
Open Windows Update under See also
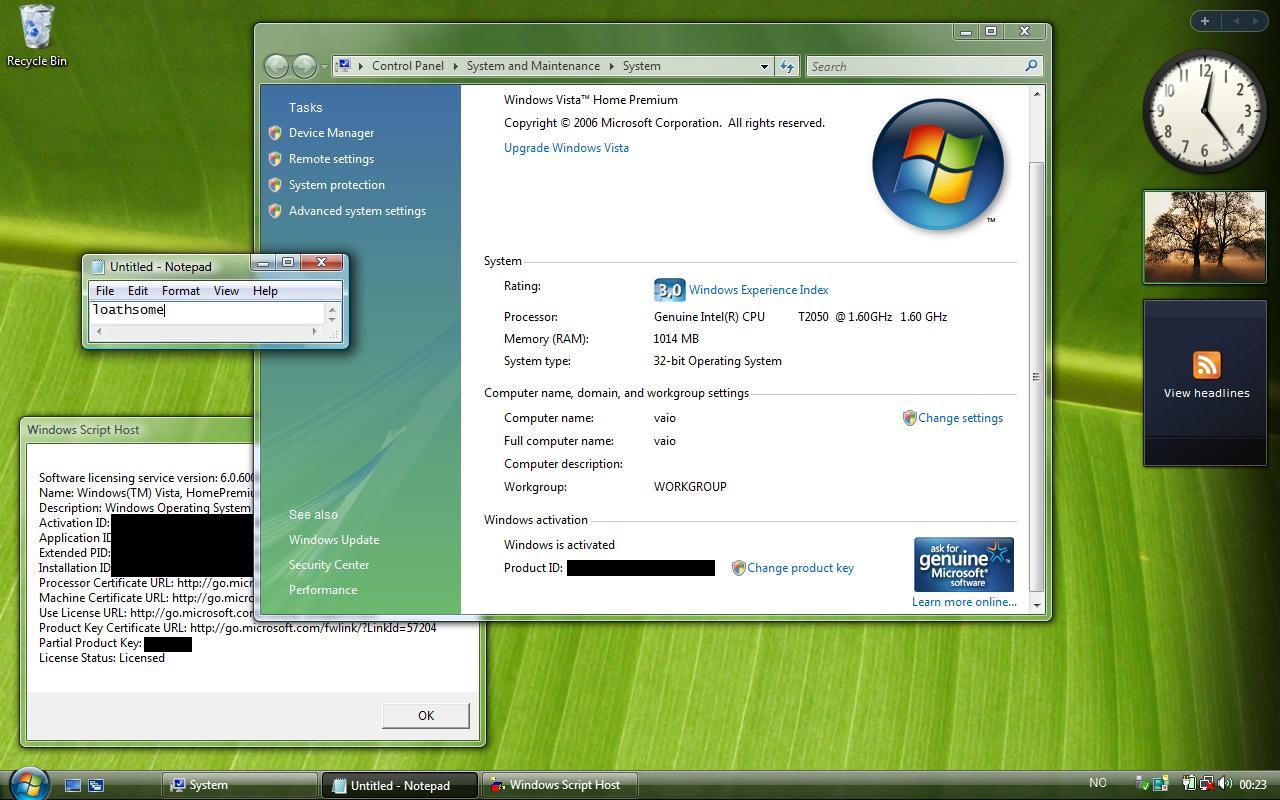click(334, 540)
